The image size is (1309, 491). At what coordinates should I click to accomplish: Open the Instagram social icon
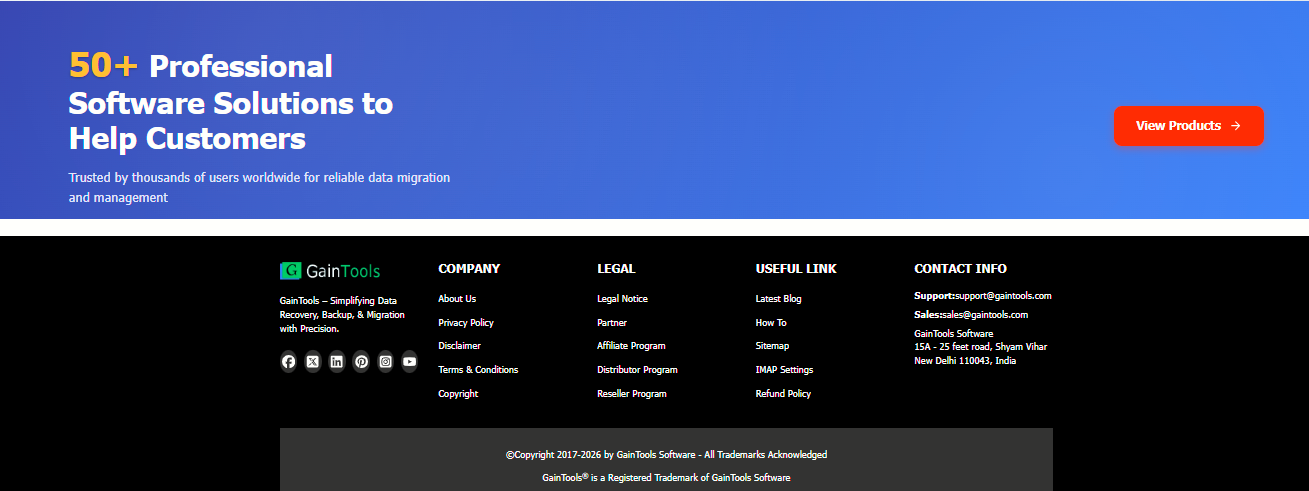pos(385,362)
